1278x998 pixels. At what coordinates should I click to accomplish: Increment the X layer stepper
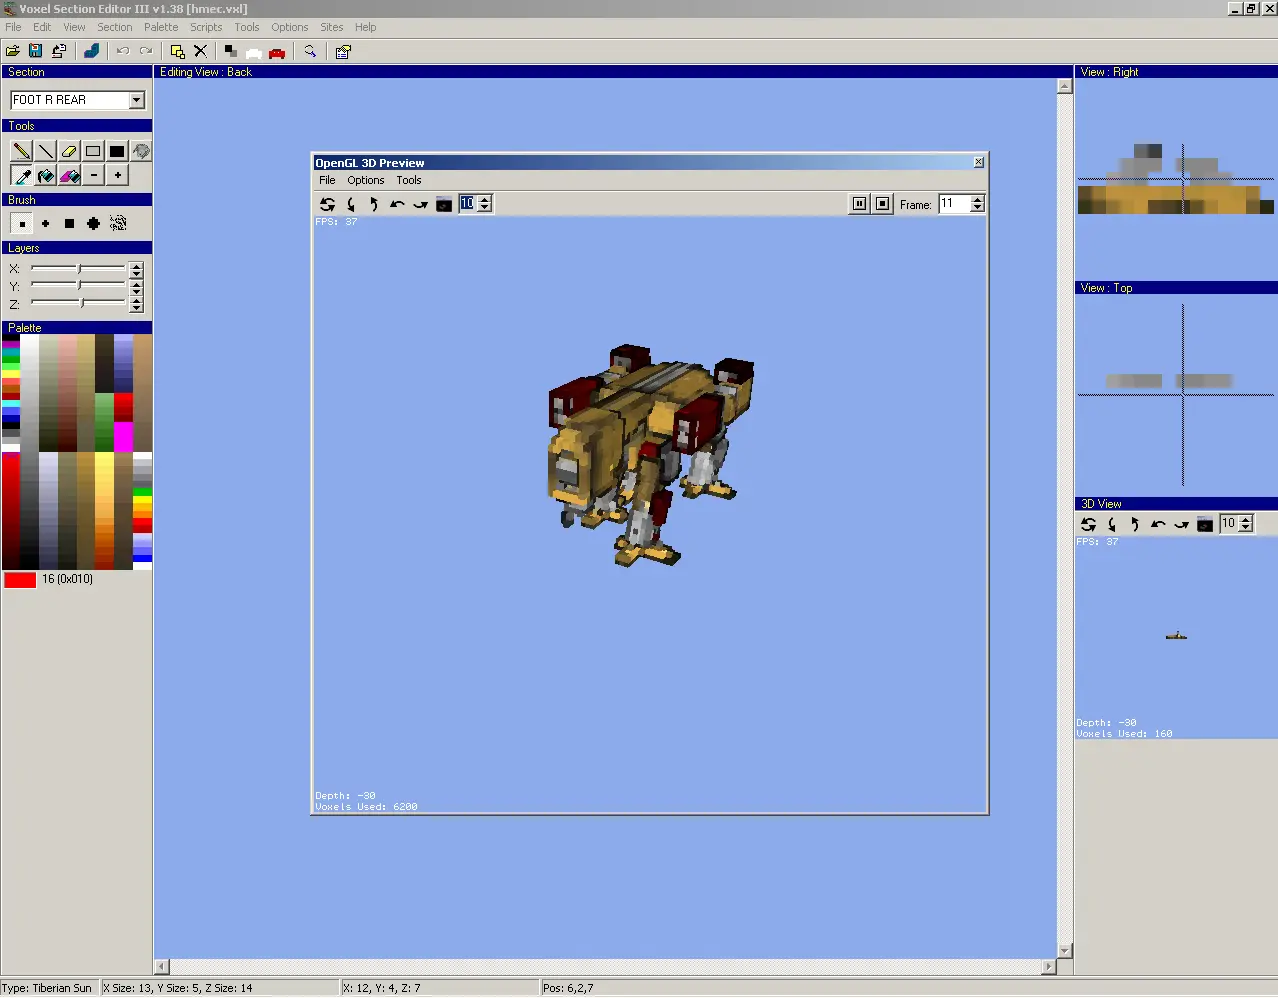(x=136, y=266)
